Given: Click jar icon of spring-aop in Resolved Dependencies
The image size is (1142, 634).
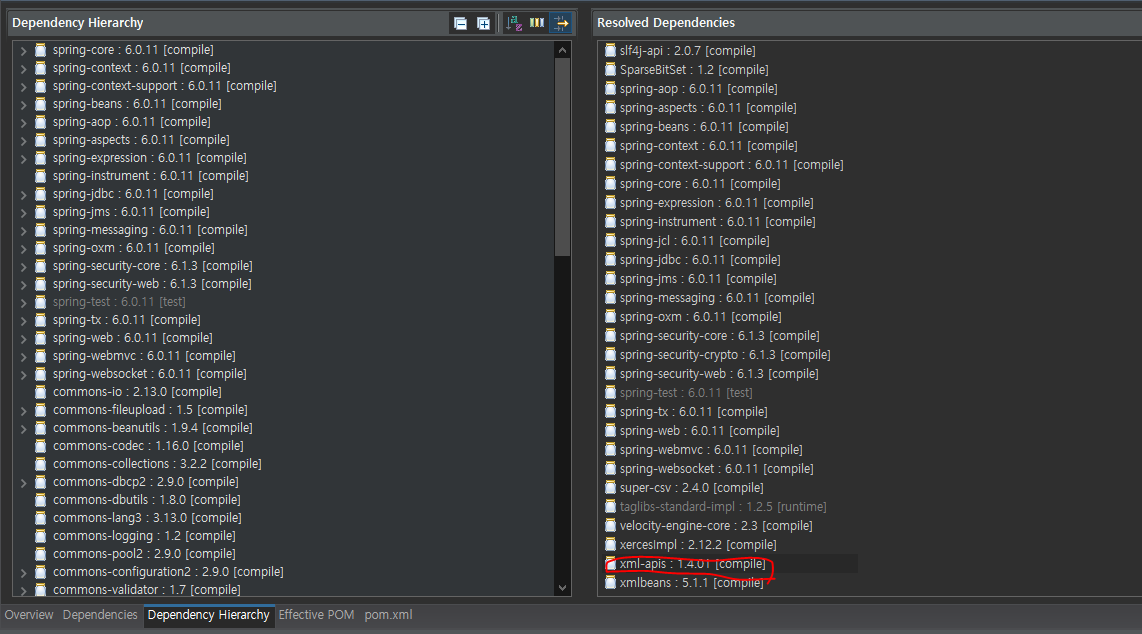Looking at the screenshot, I should point(610,88).
